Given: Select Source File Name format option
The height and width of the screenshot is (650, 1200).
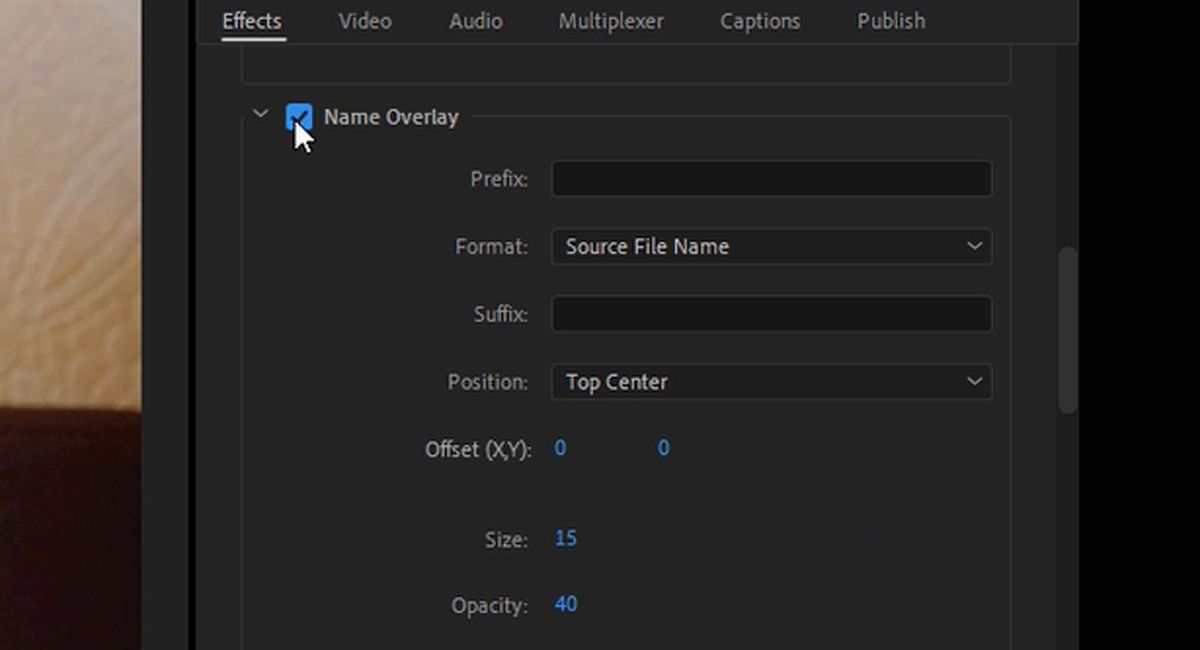Looking at the screenshot, I should tap(647, 246).
